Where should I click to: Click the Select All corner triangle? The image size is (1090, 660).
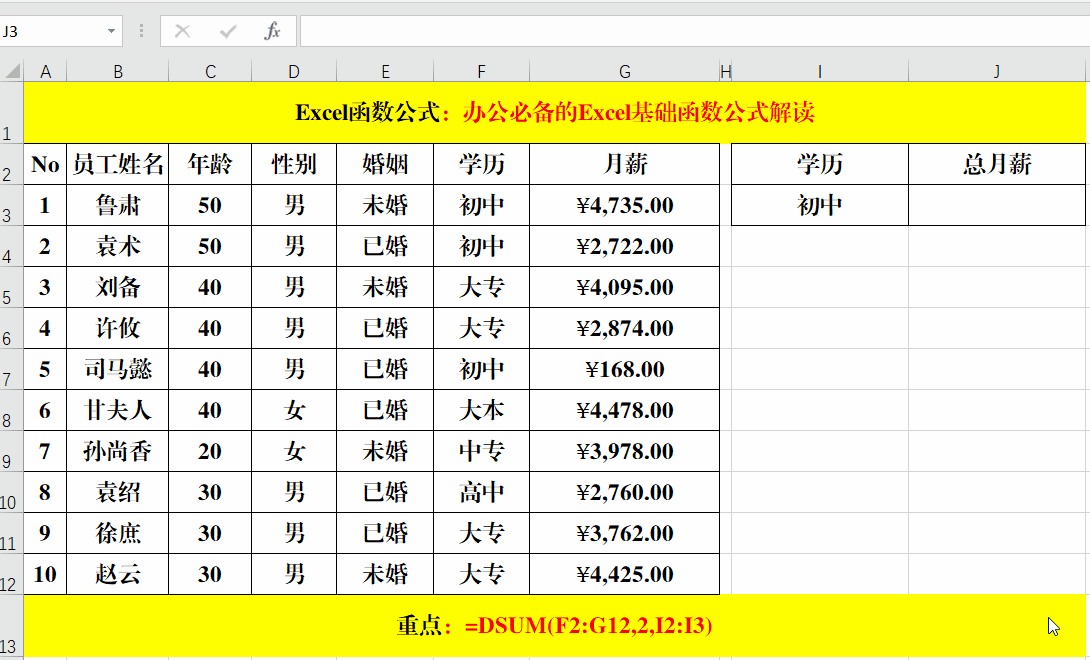pyautogui.click(x=13, y=71)
